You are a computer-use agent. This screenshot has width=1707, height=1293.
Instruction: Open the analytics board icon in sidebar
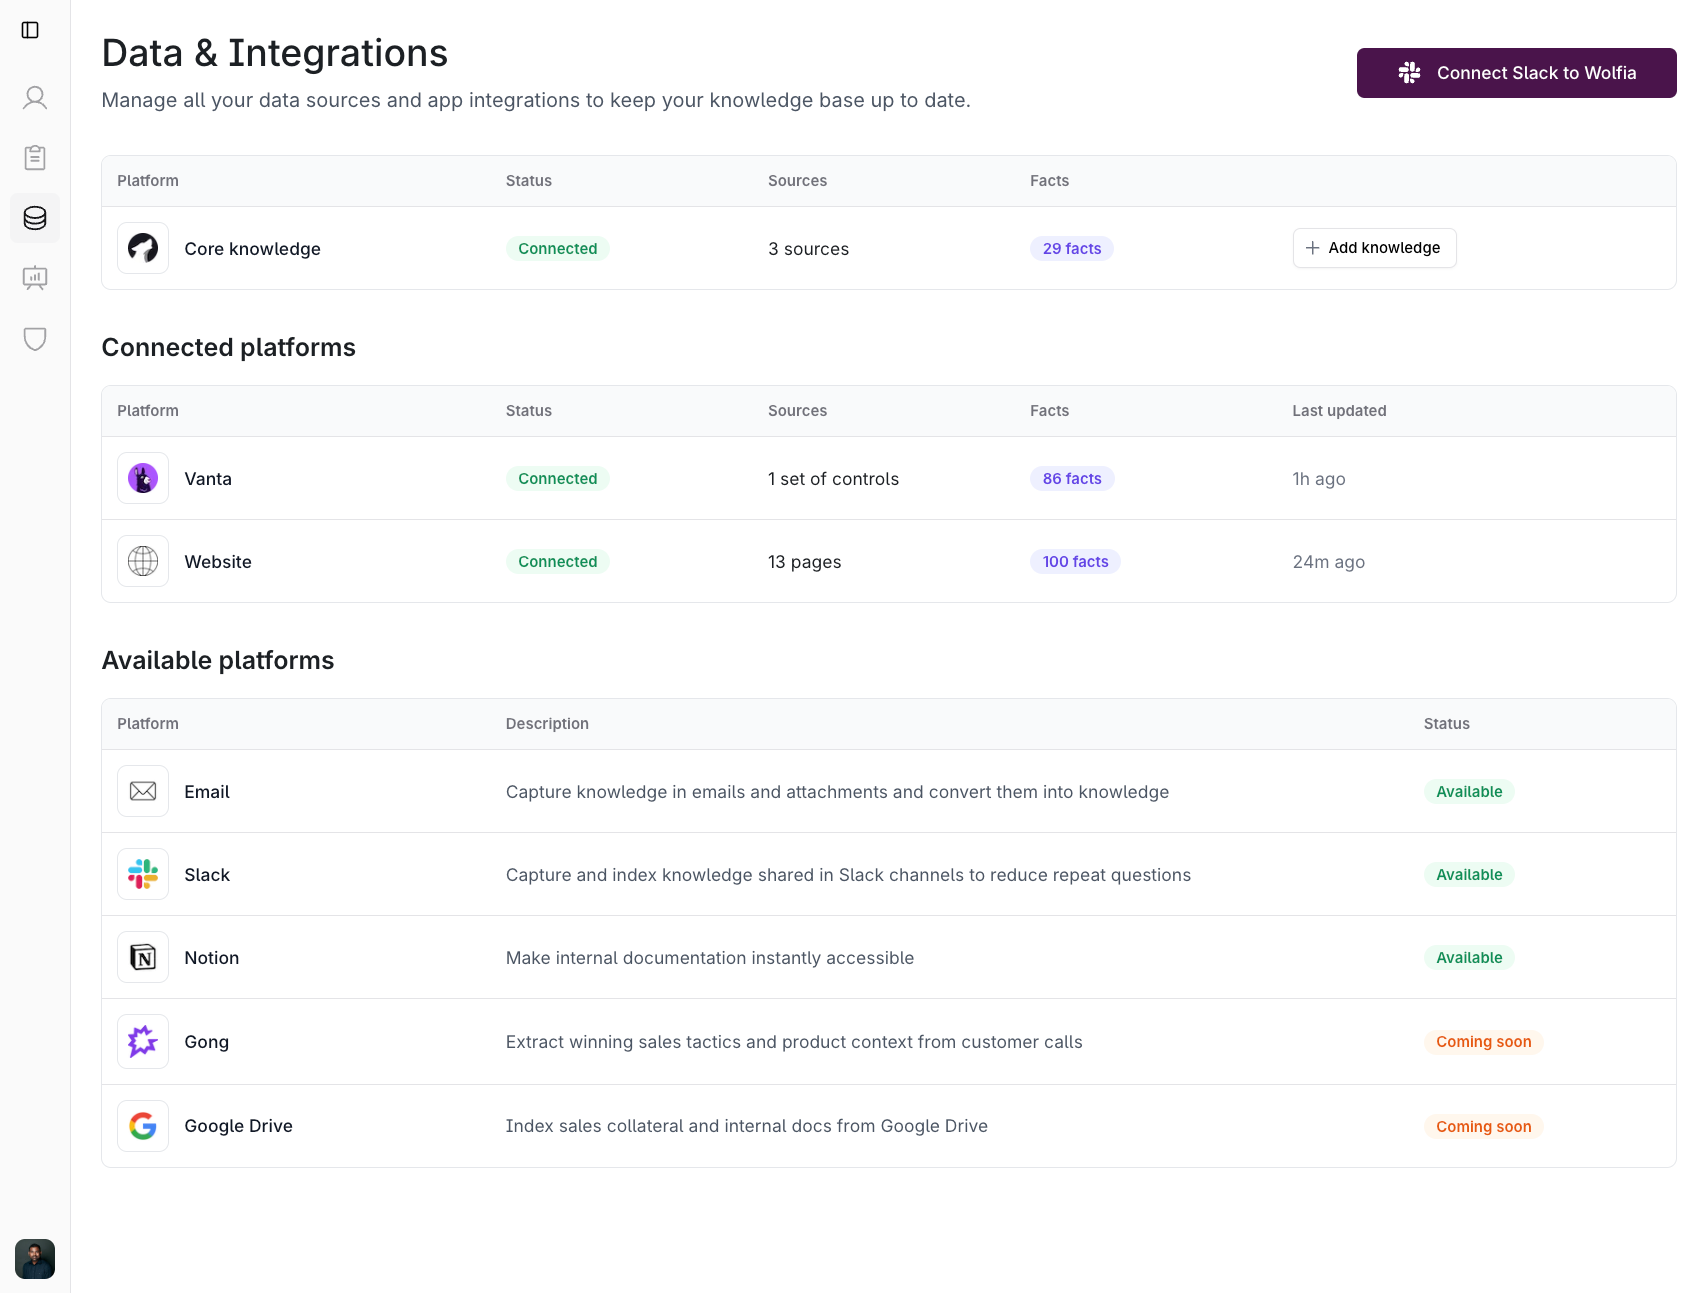click(x=35, y=278)
